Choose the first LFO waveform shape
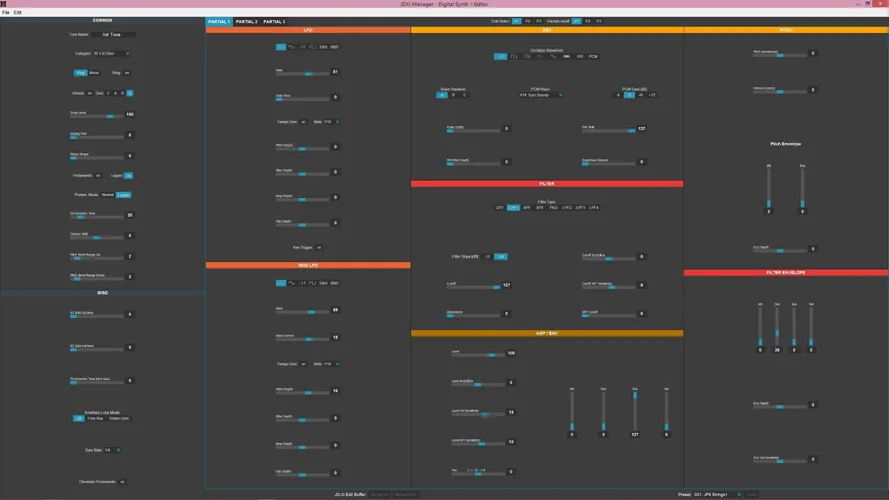889x500 pixels. point(280,46)
